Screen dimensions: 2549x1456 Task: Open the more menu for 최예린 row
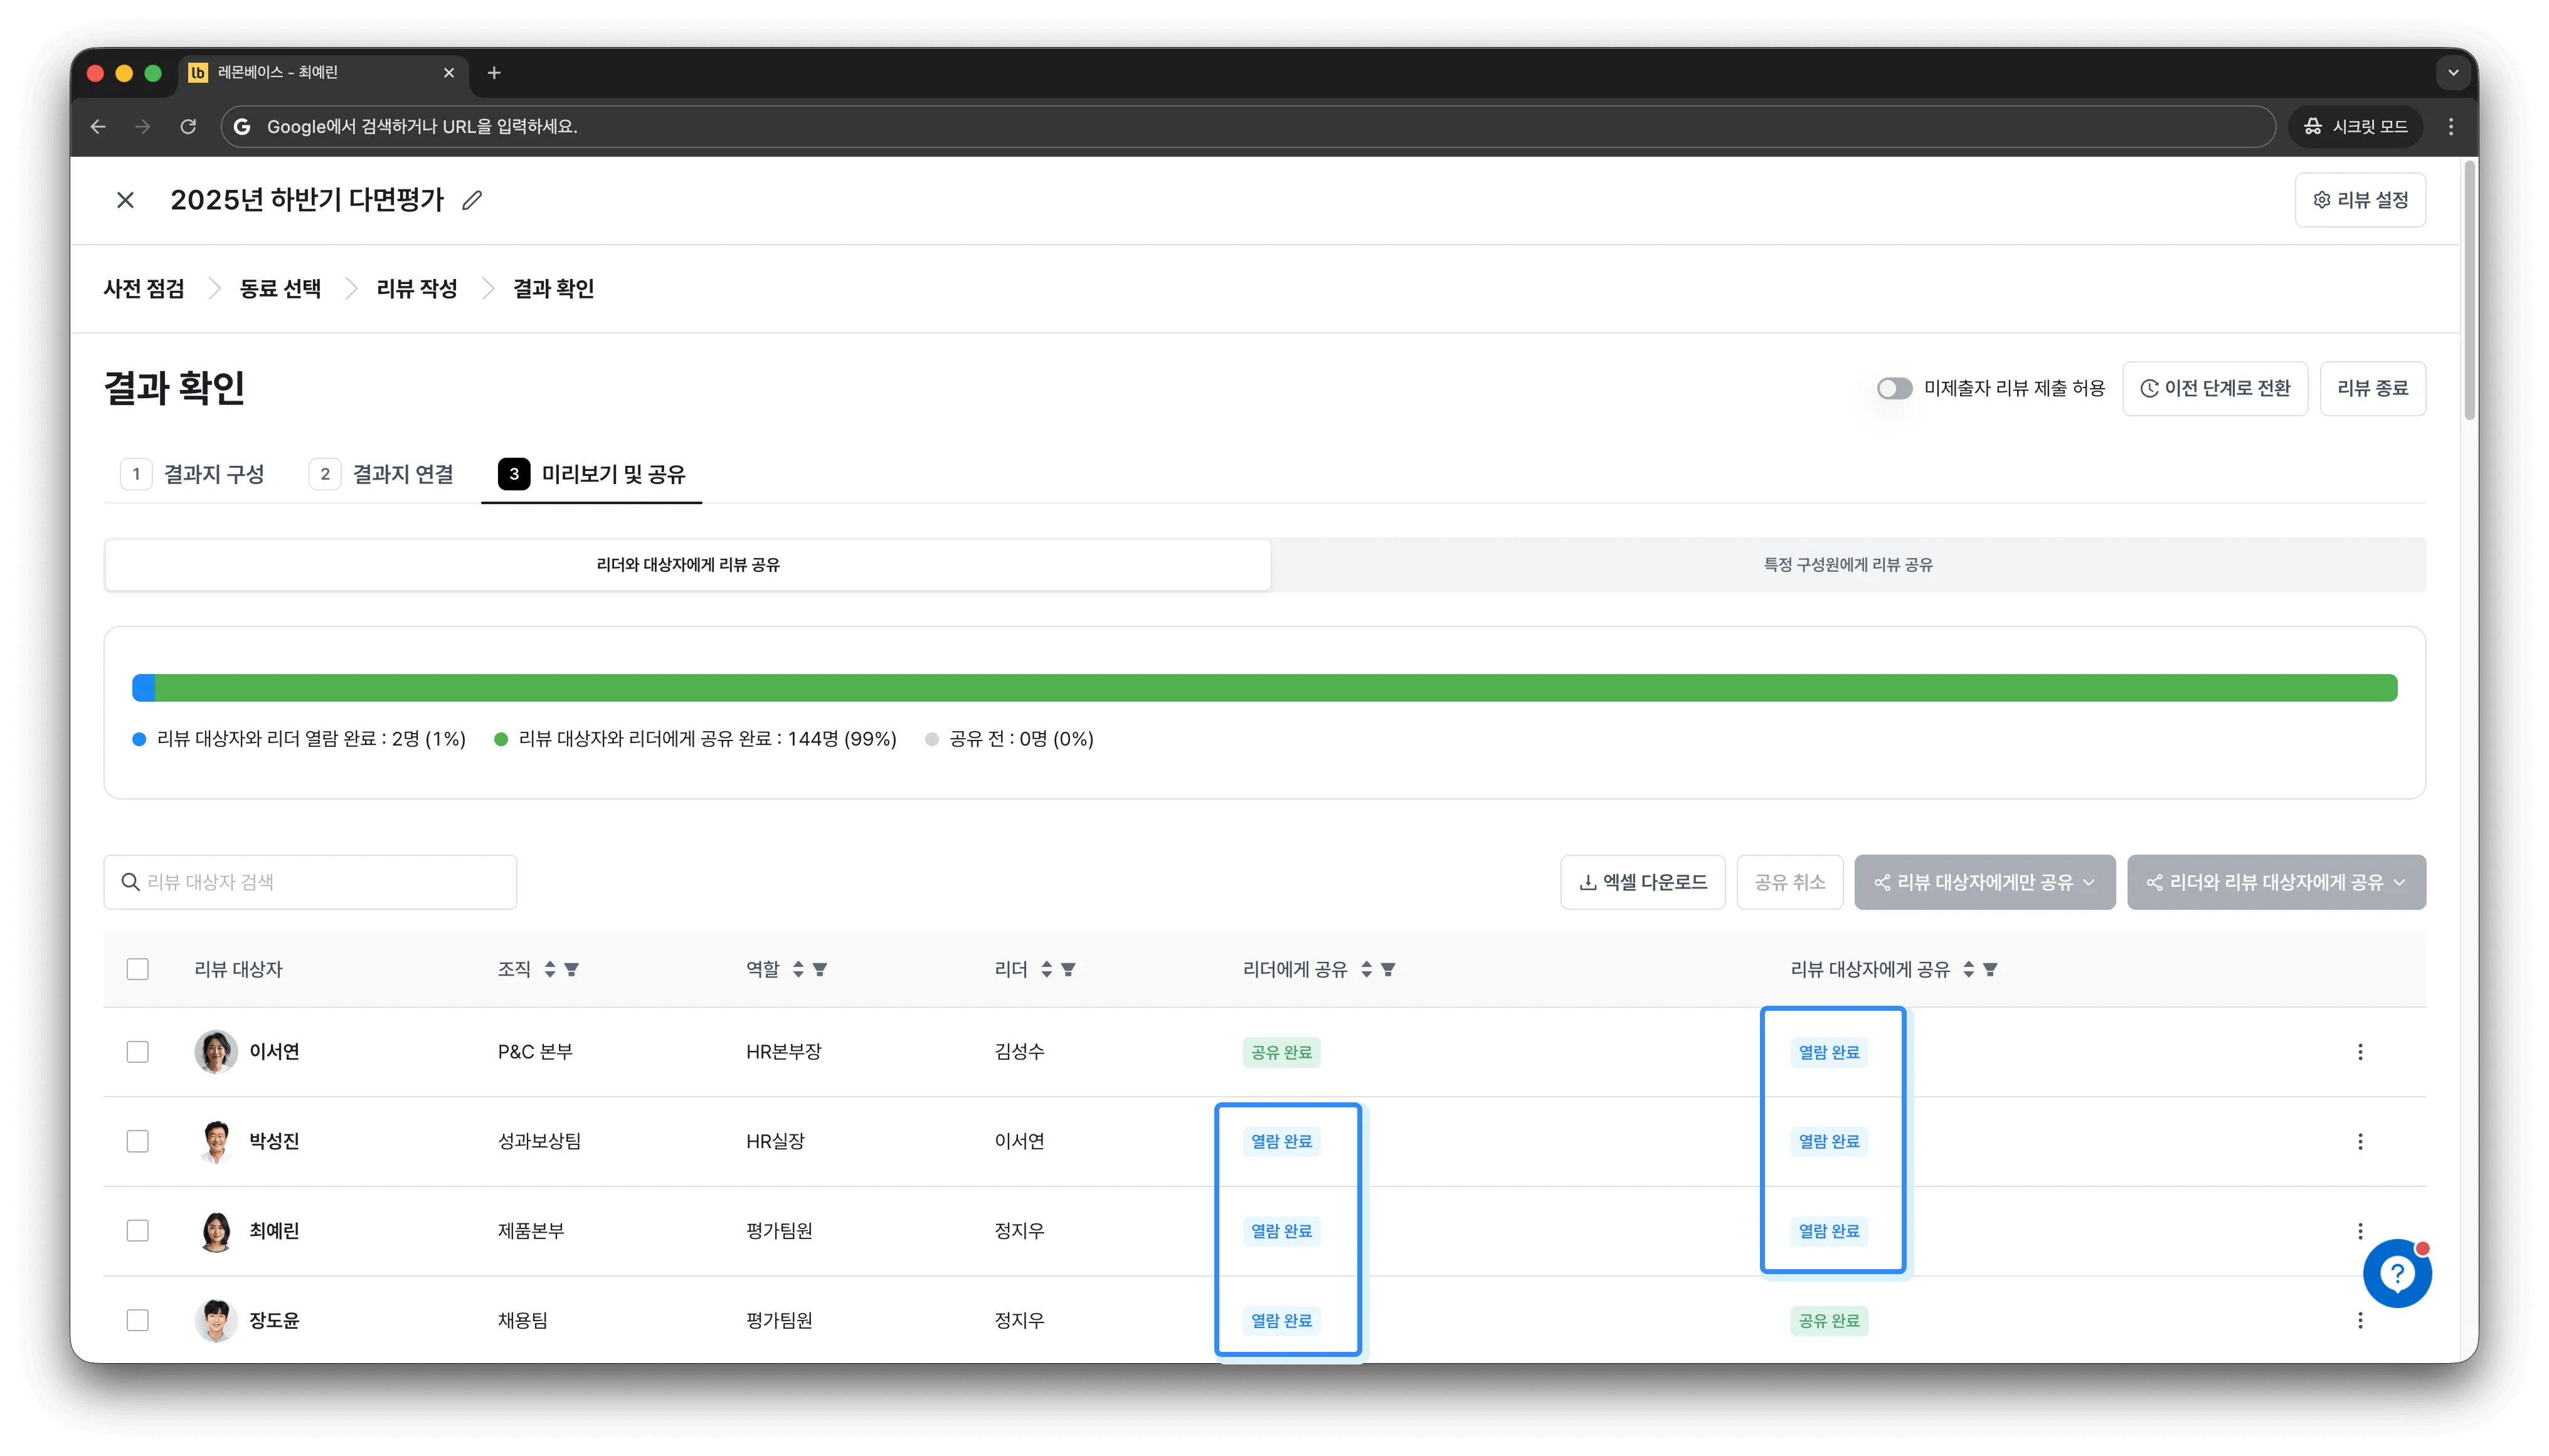click(x=2360, y=1231)
